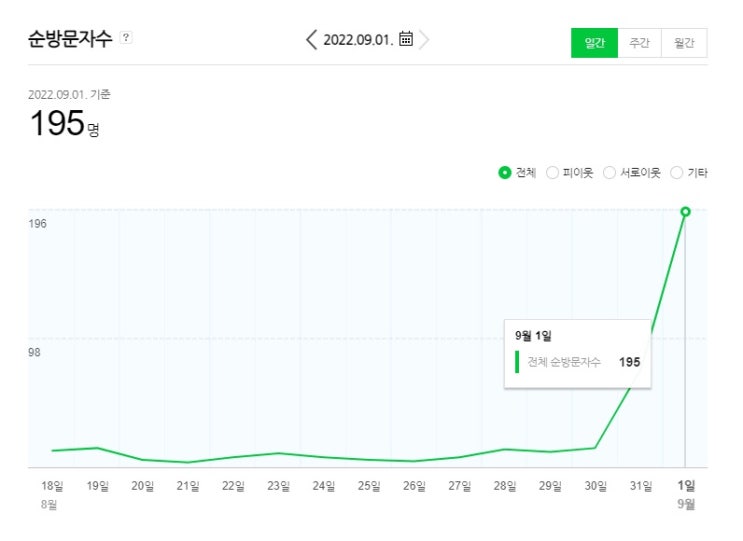The width and height of the screenshot is (743, 541).
Task: Click the 26일 axis label
Action: 414,486
